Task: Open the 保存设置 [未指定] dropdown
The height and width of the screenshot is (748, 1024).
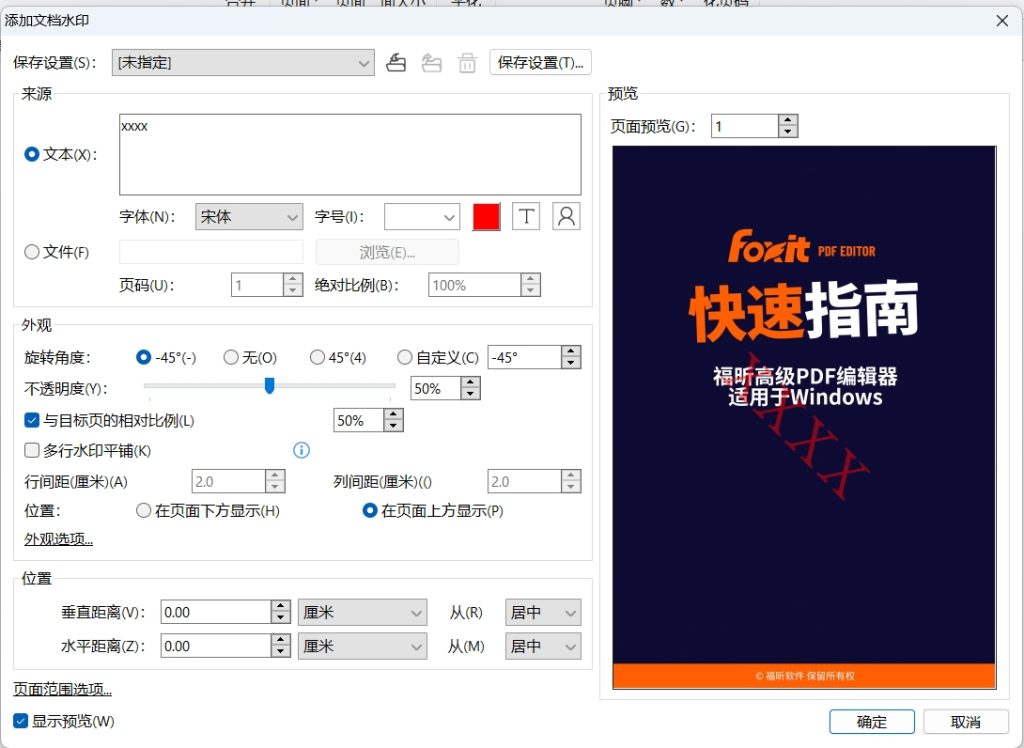Action: 243,63
